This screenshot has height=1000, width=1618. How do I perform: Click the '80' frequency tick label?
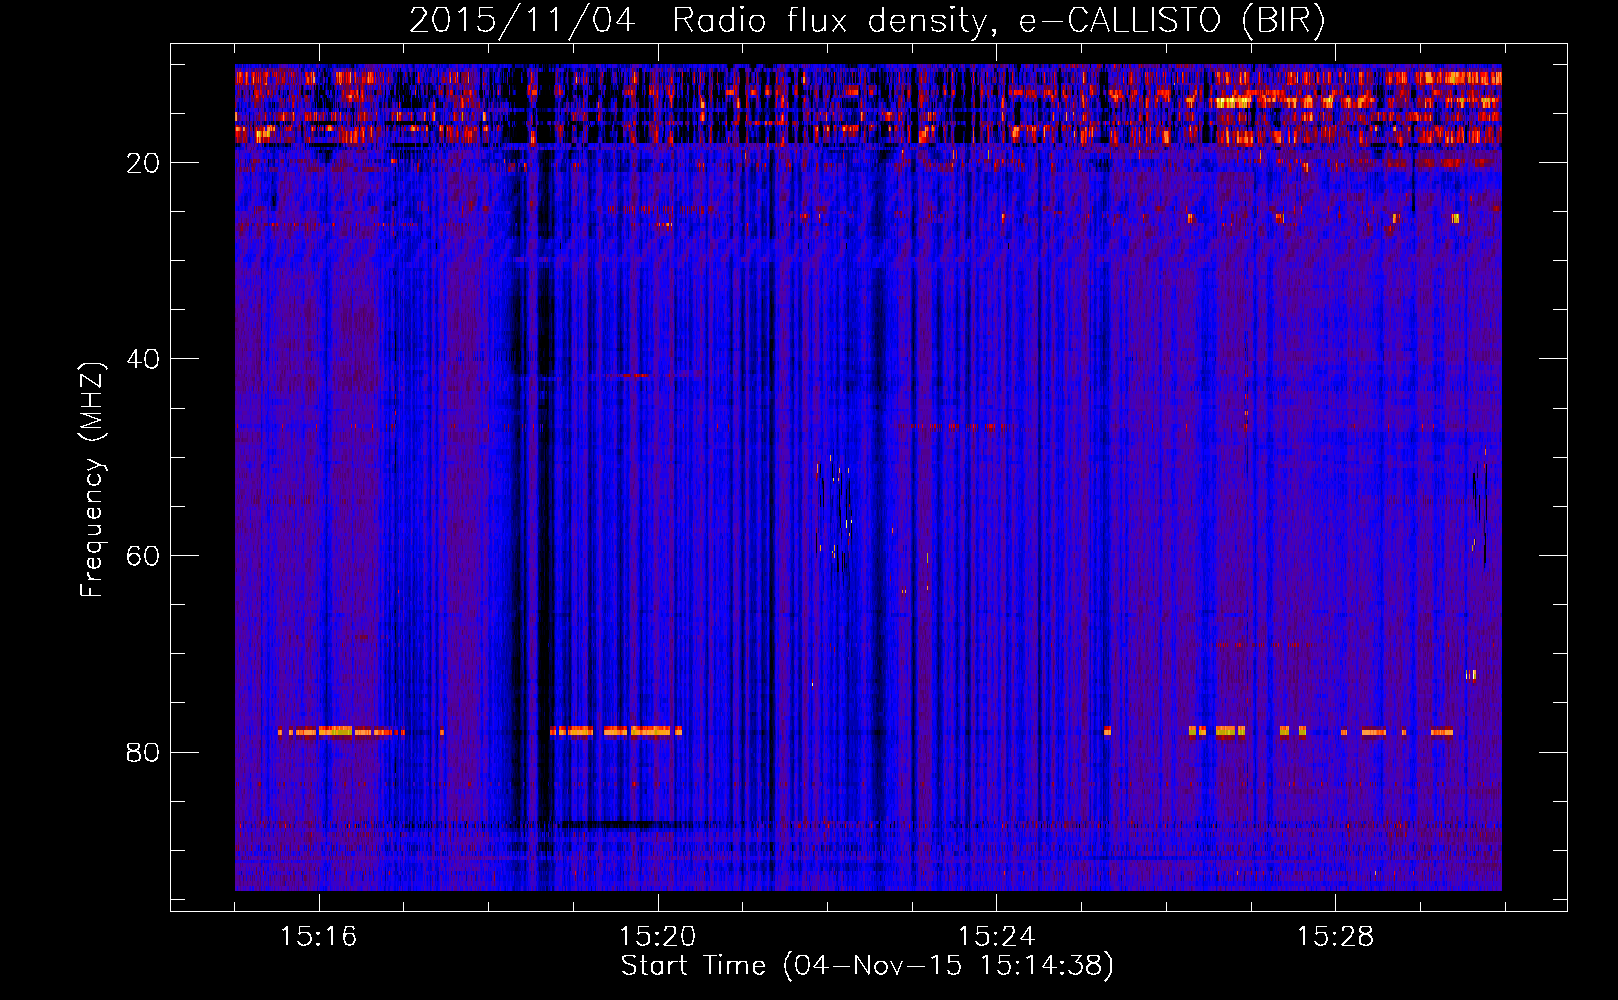[x=143, y=752]
